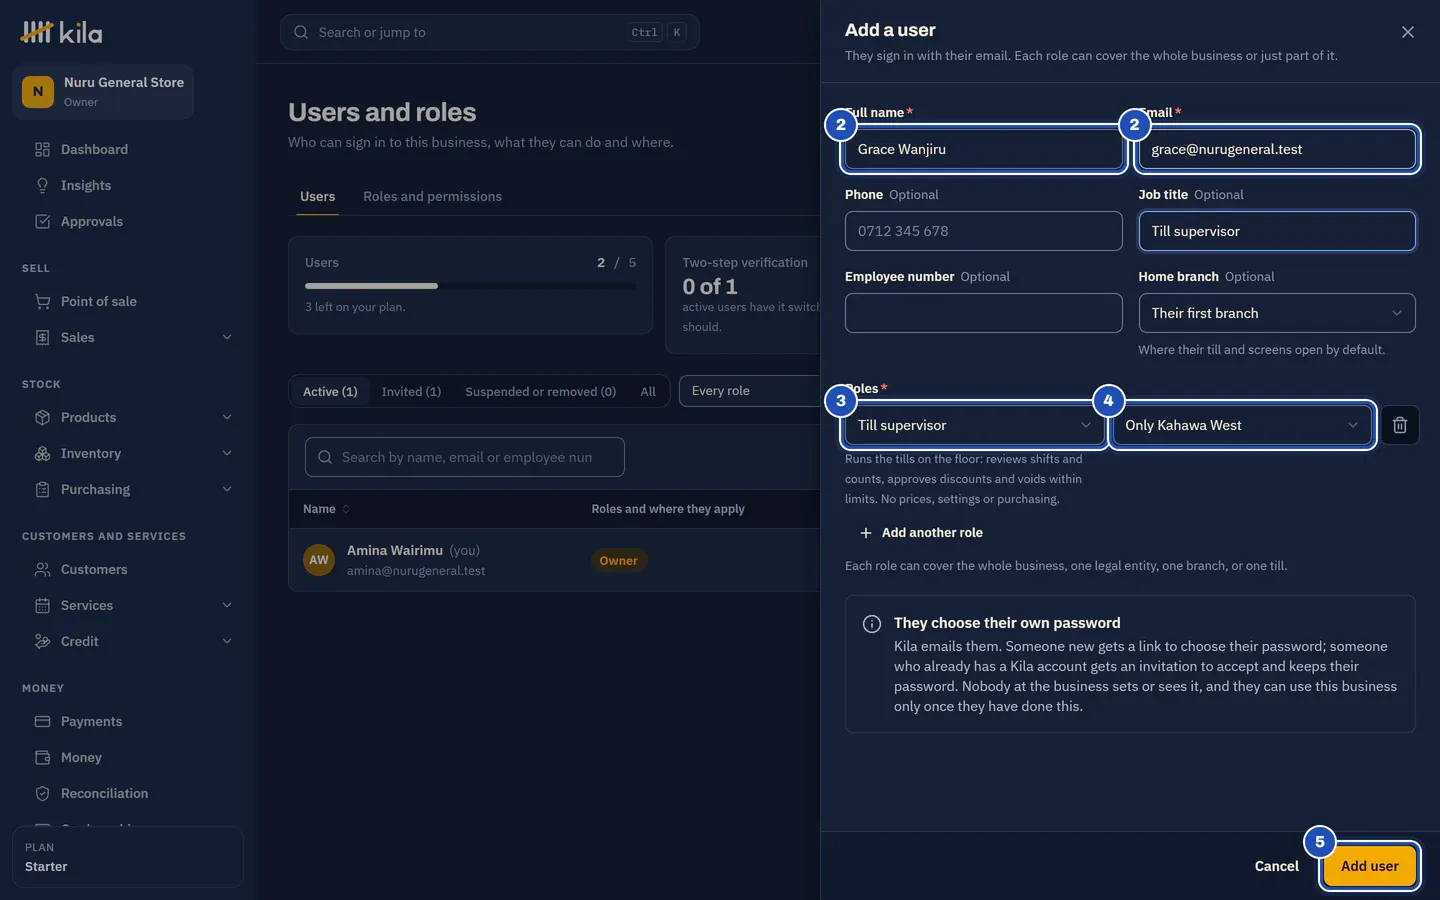Screen dimensions: 1440x900
Task: Click the Phone input field
Action: click(983, 231)
